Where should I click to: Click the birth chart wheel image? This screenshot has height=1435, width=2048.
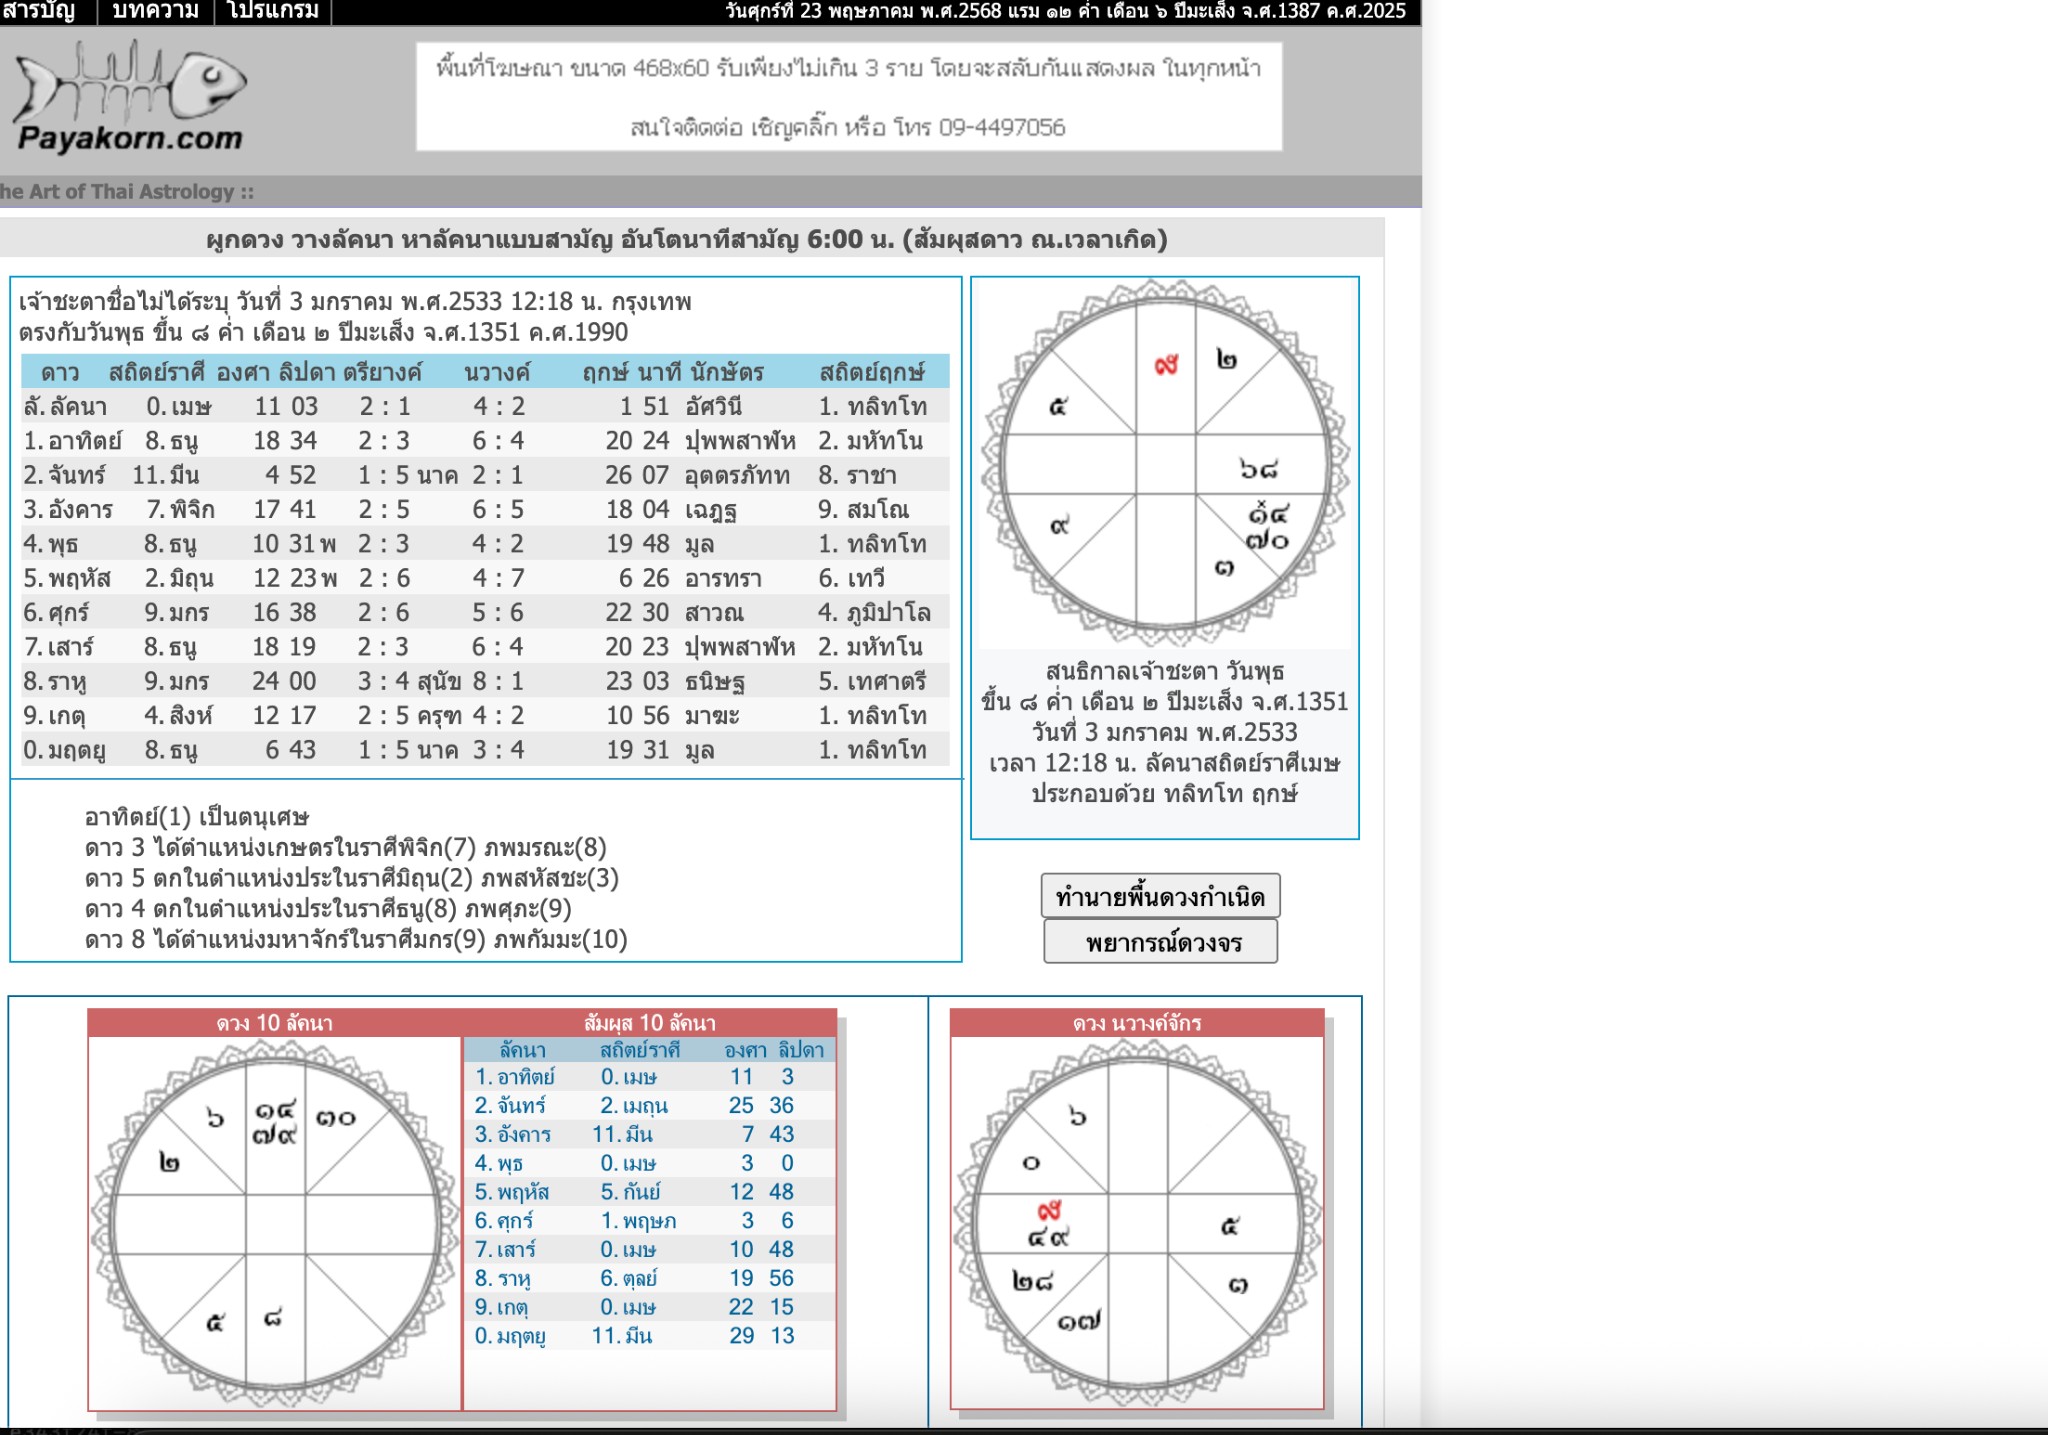coord(1165,463)
